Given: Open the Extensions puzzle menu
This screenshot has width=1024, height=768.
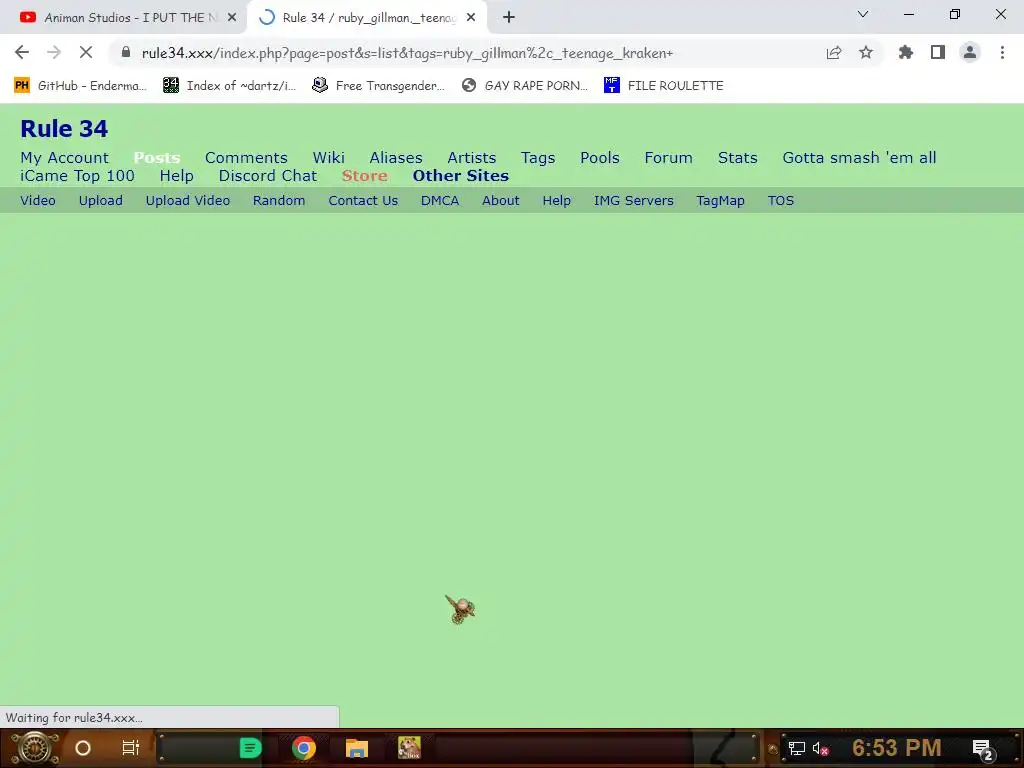Looking at the screenshot, I should [x=906, y=53].
